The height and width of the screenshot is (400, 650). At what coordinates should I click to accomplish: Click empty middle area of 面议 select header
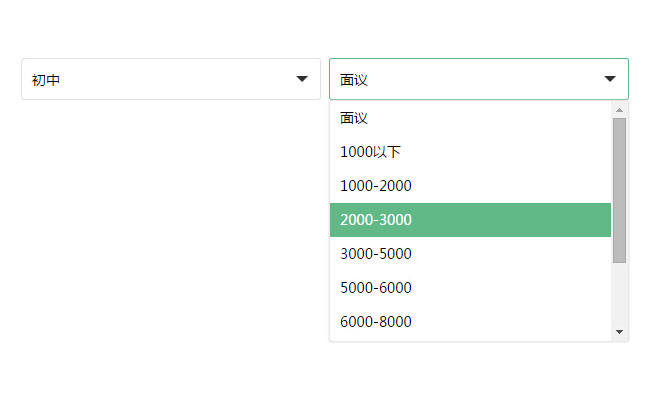click(x=480, y=79)
